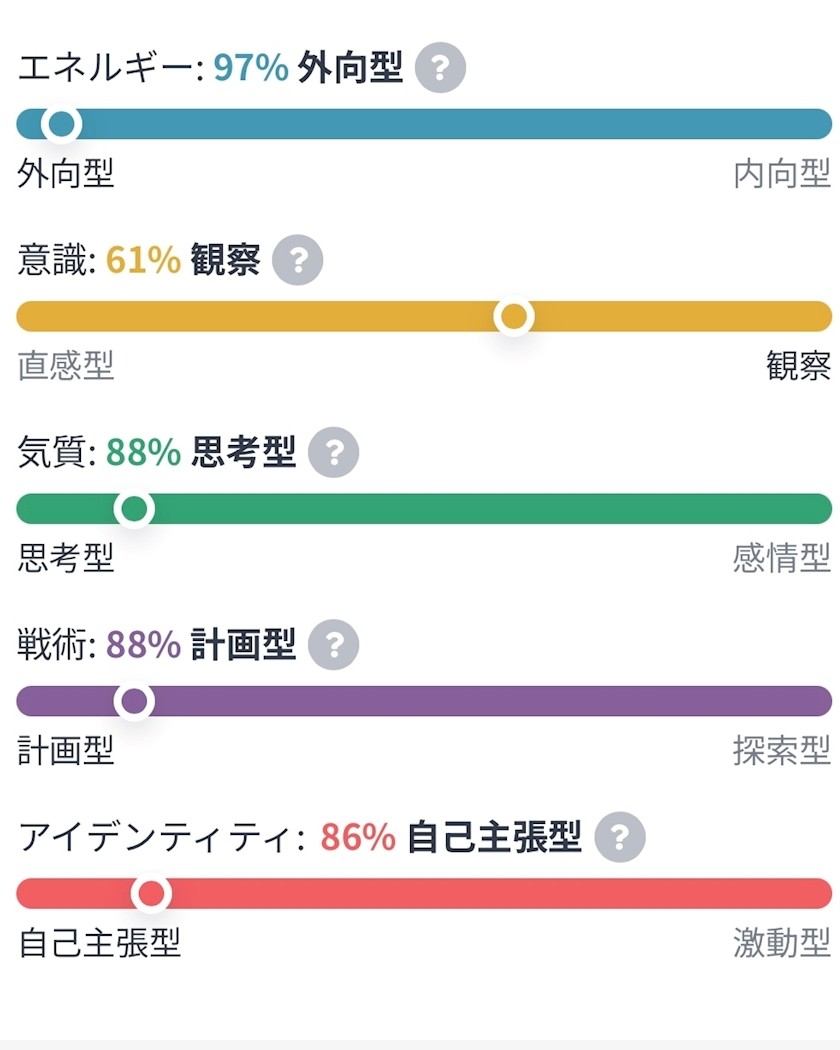Click the blue エネルギー slider handle

pyautogui.click(x=62, y=124)
